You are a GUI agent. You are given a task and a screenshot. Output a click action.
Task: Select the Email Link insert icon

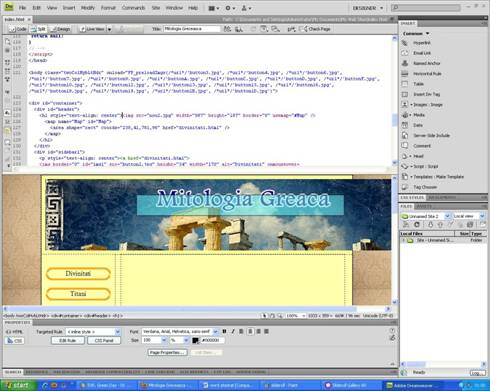click(x=405, y=53)
